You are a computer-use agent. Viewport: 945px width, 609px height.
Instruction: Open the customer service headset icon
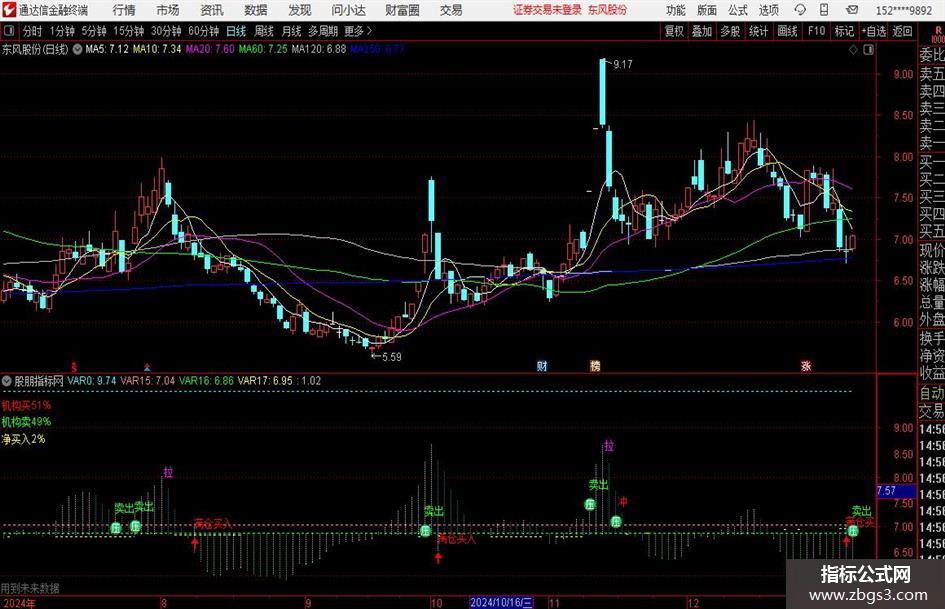click(x=800, y=10)
